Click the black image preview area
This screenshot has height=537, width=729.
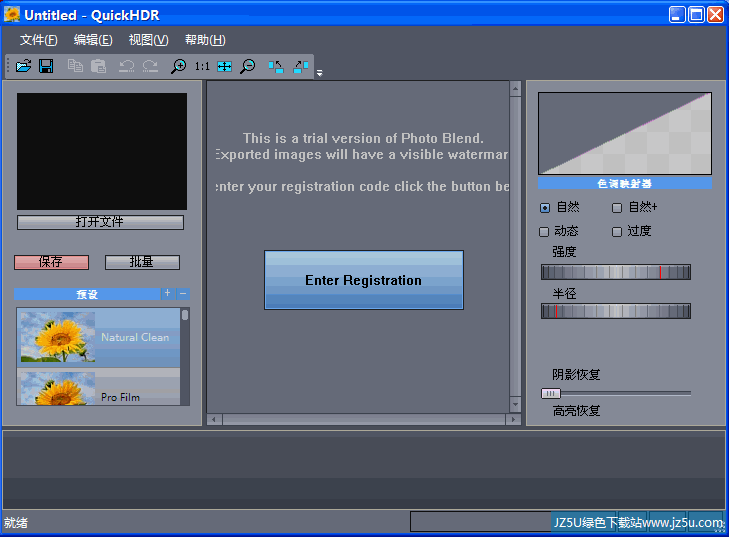102,151
